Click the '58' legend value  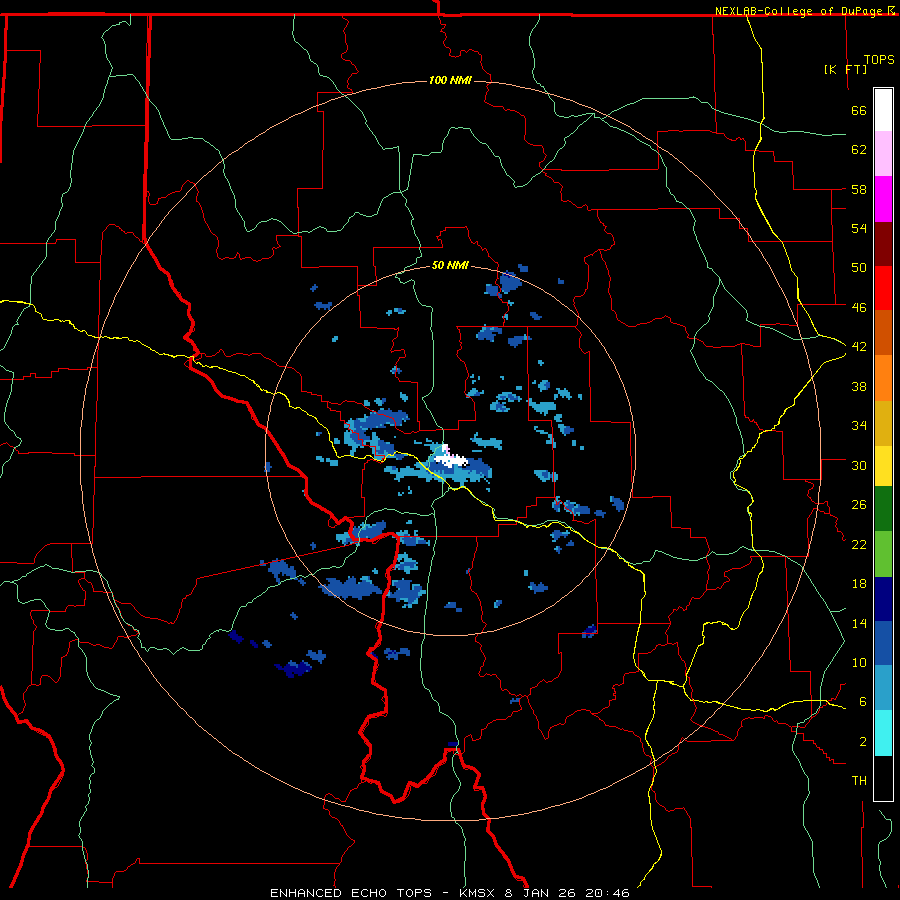[859, 189]
